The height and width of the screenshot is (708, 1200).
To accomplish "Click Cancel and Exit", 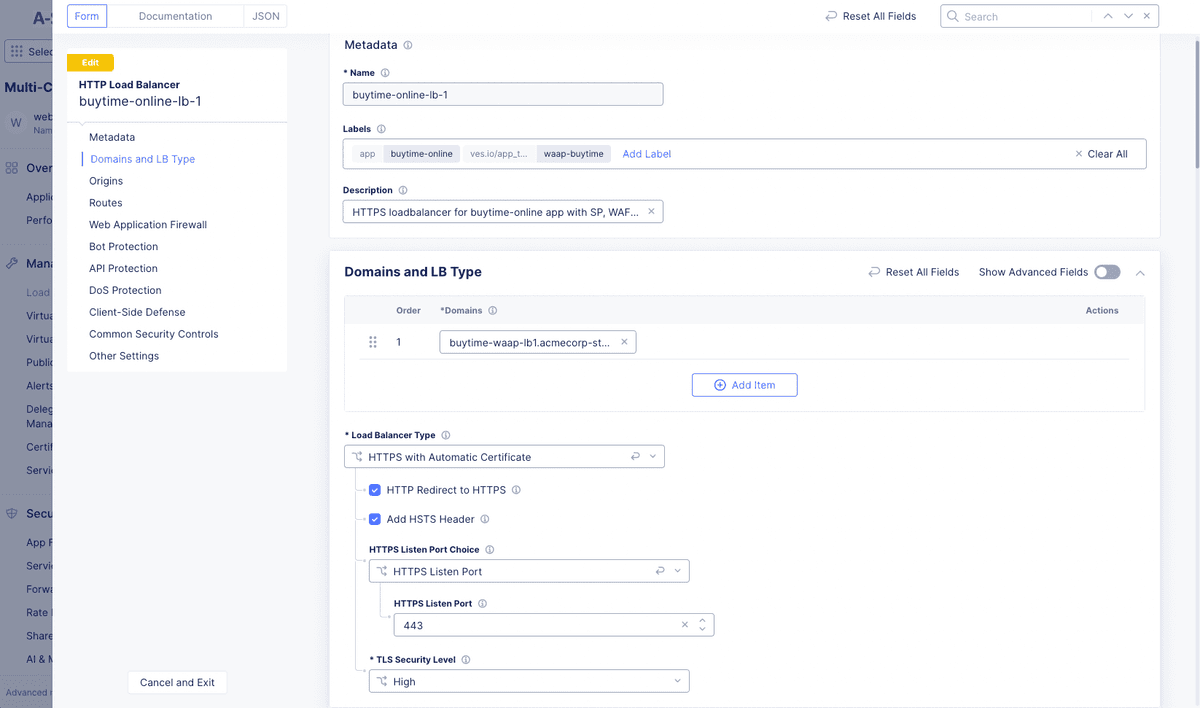I will click(177, 682).
